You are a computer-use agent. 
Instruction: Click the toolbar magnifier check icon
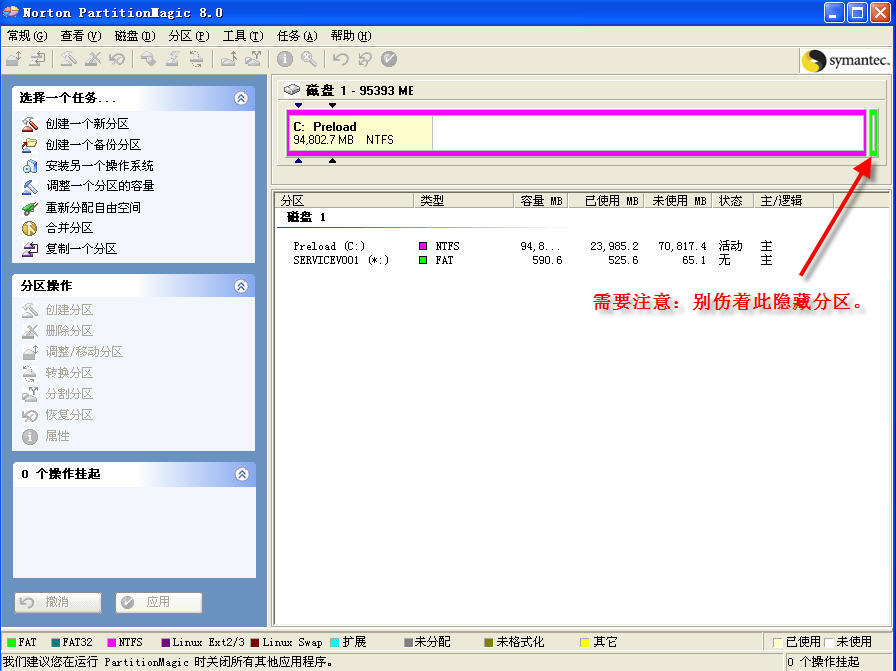point(309,59)
